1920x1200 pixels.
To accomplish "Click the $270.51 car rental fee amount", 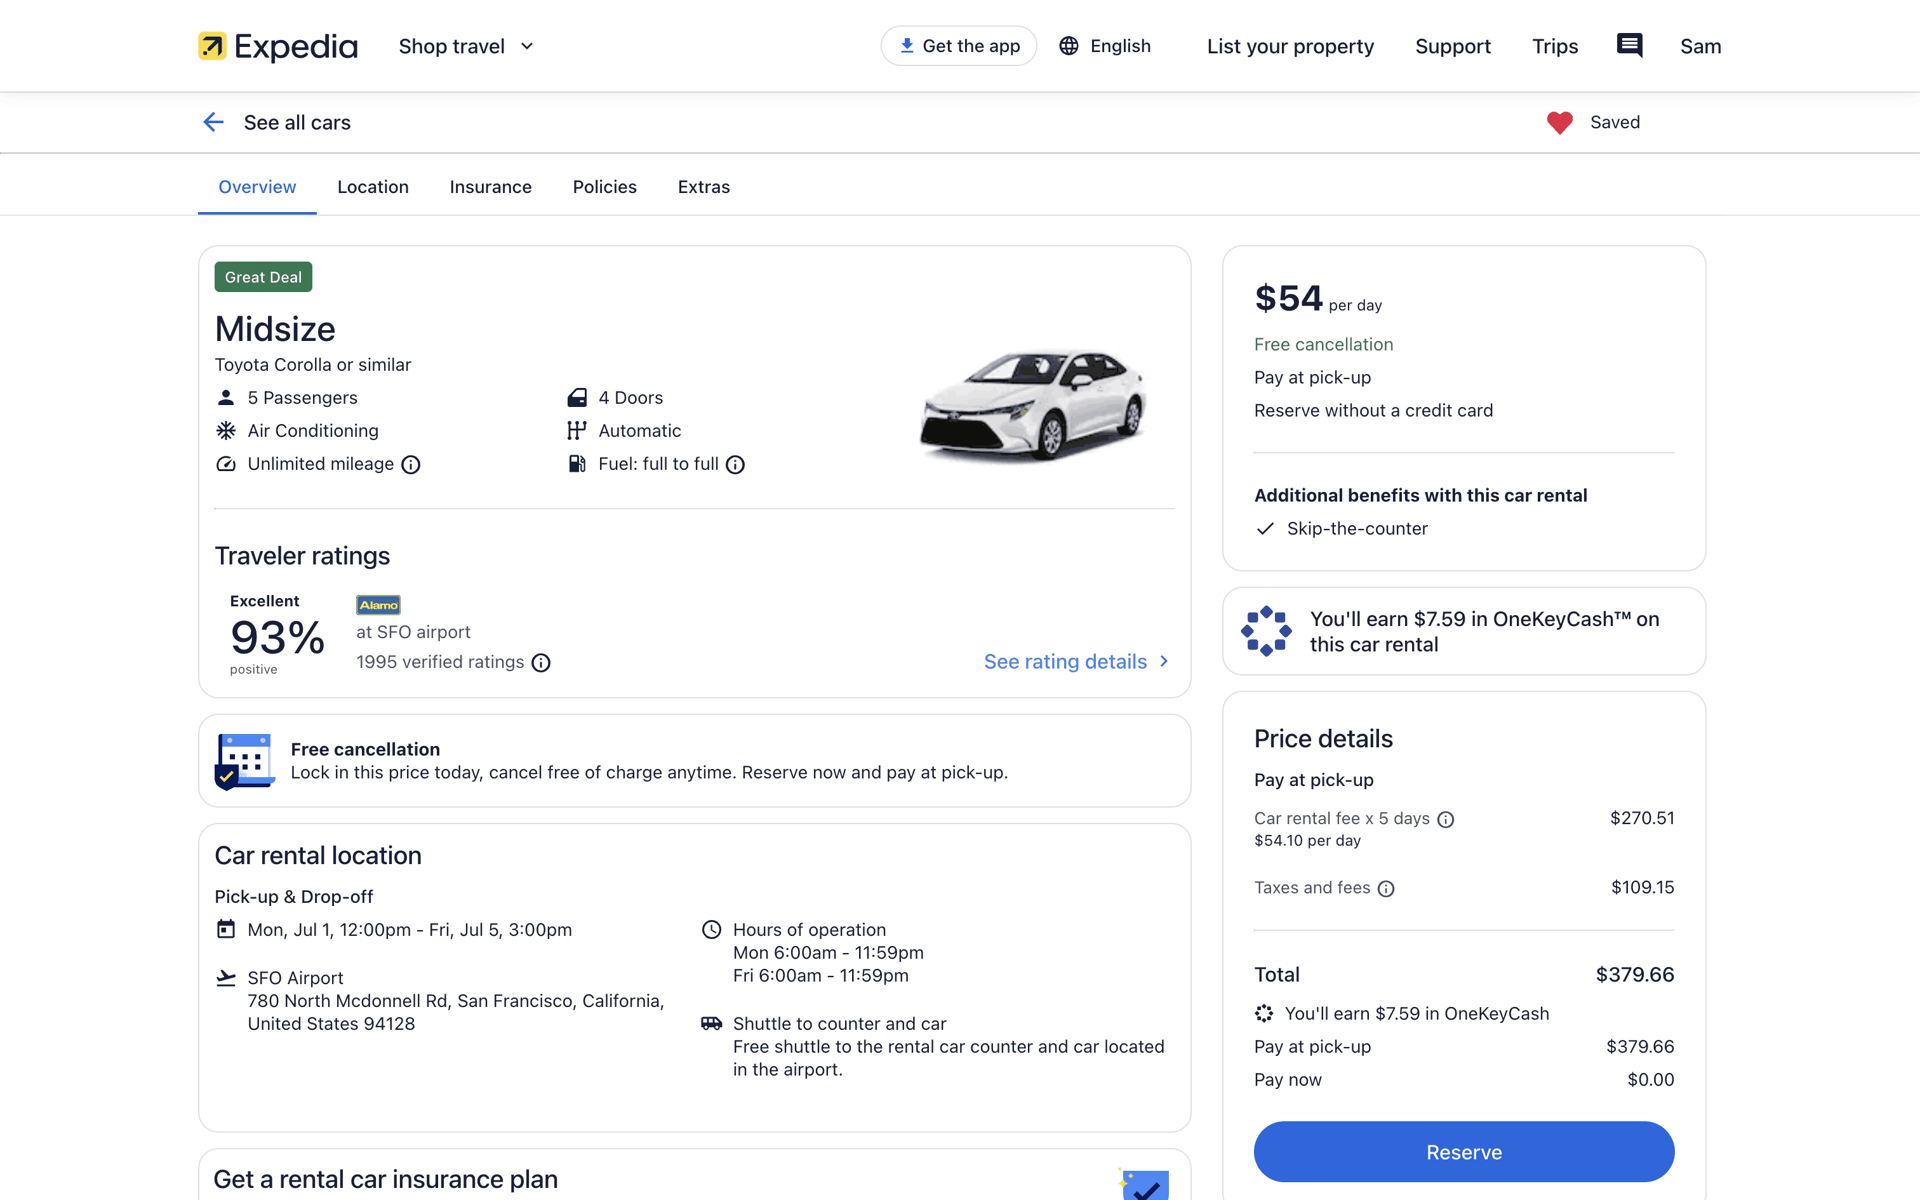I will (x=1642, y=818).
